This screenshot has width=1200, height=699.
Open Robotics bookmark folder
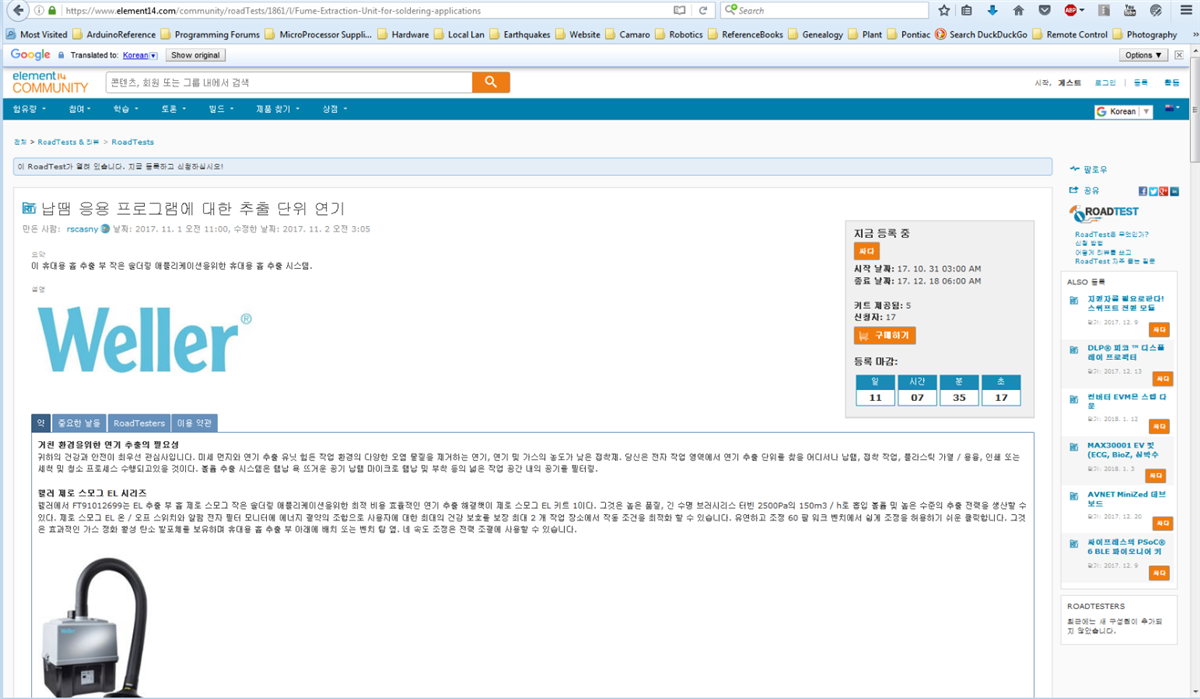(678, 34)
